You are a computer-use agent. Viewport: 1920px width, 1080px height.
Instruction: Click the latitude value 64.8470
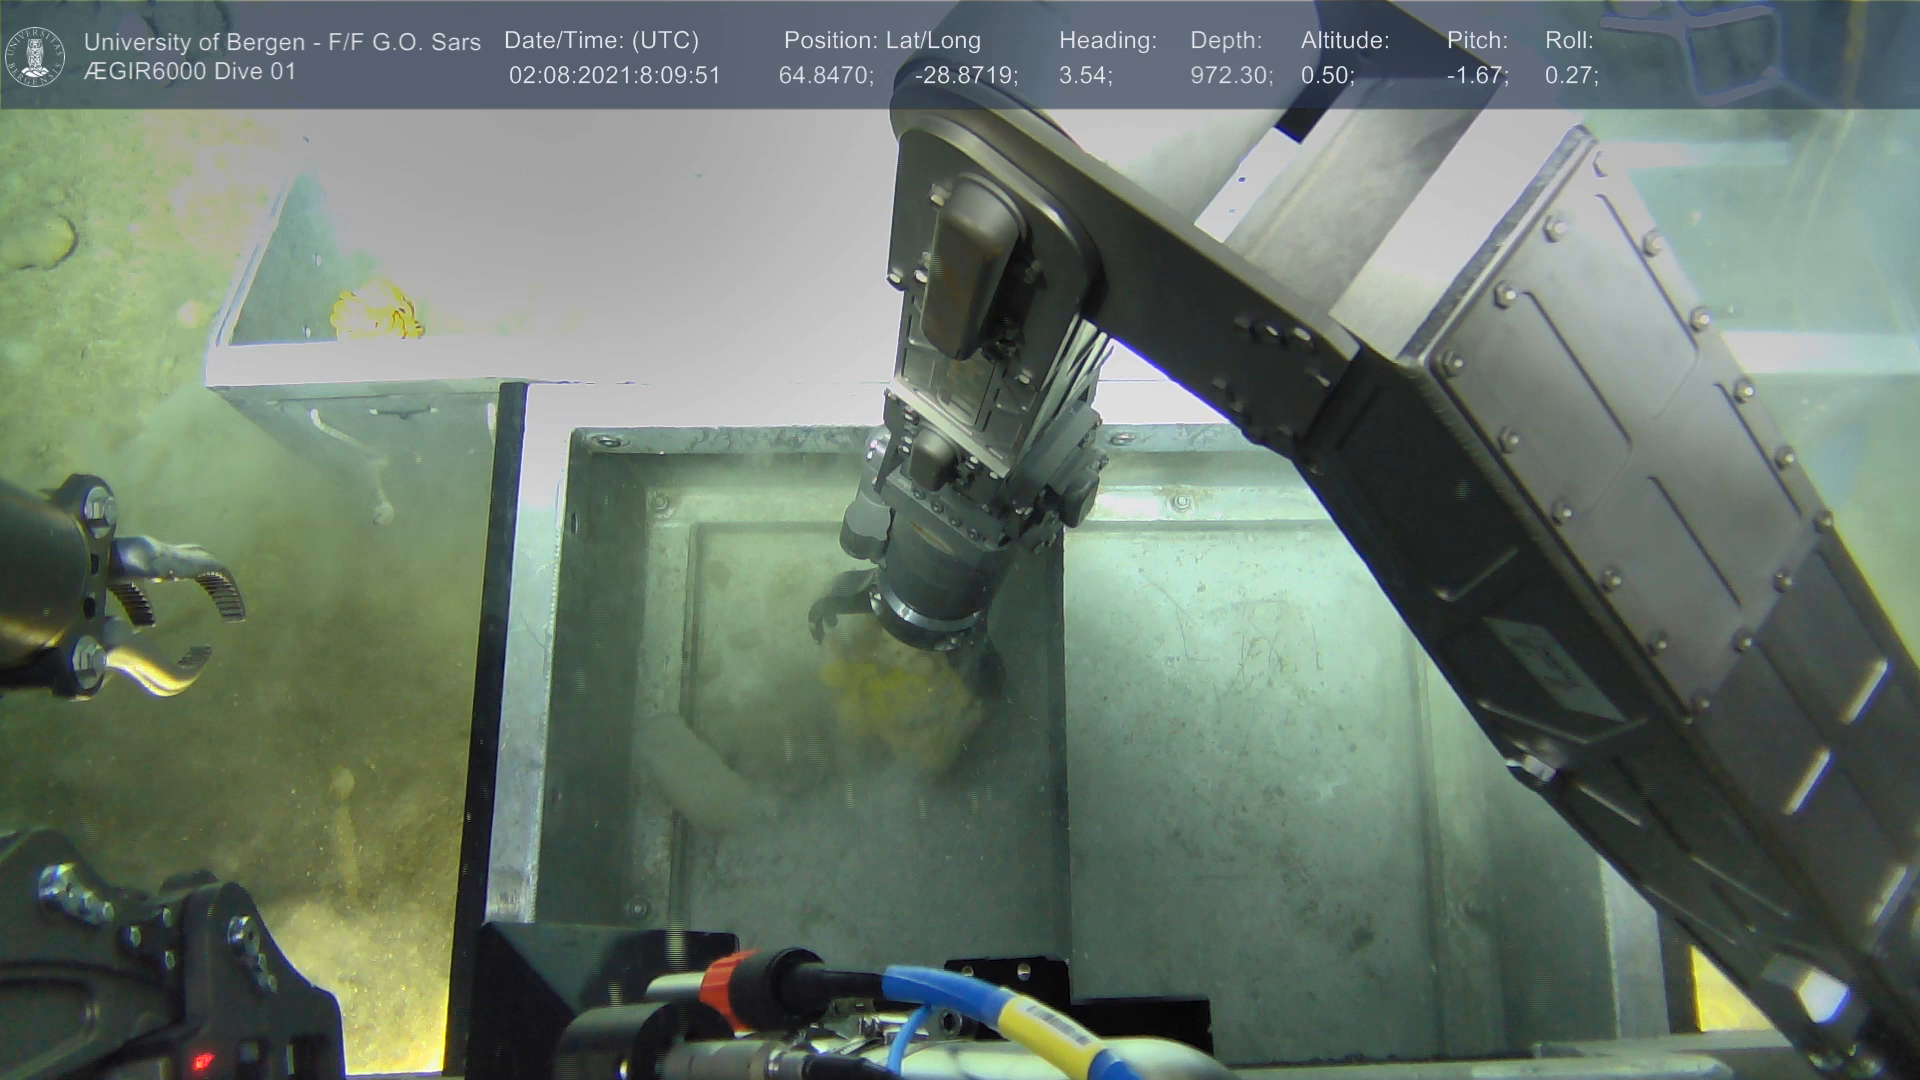pos(825,76)
